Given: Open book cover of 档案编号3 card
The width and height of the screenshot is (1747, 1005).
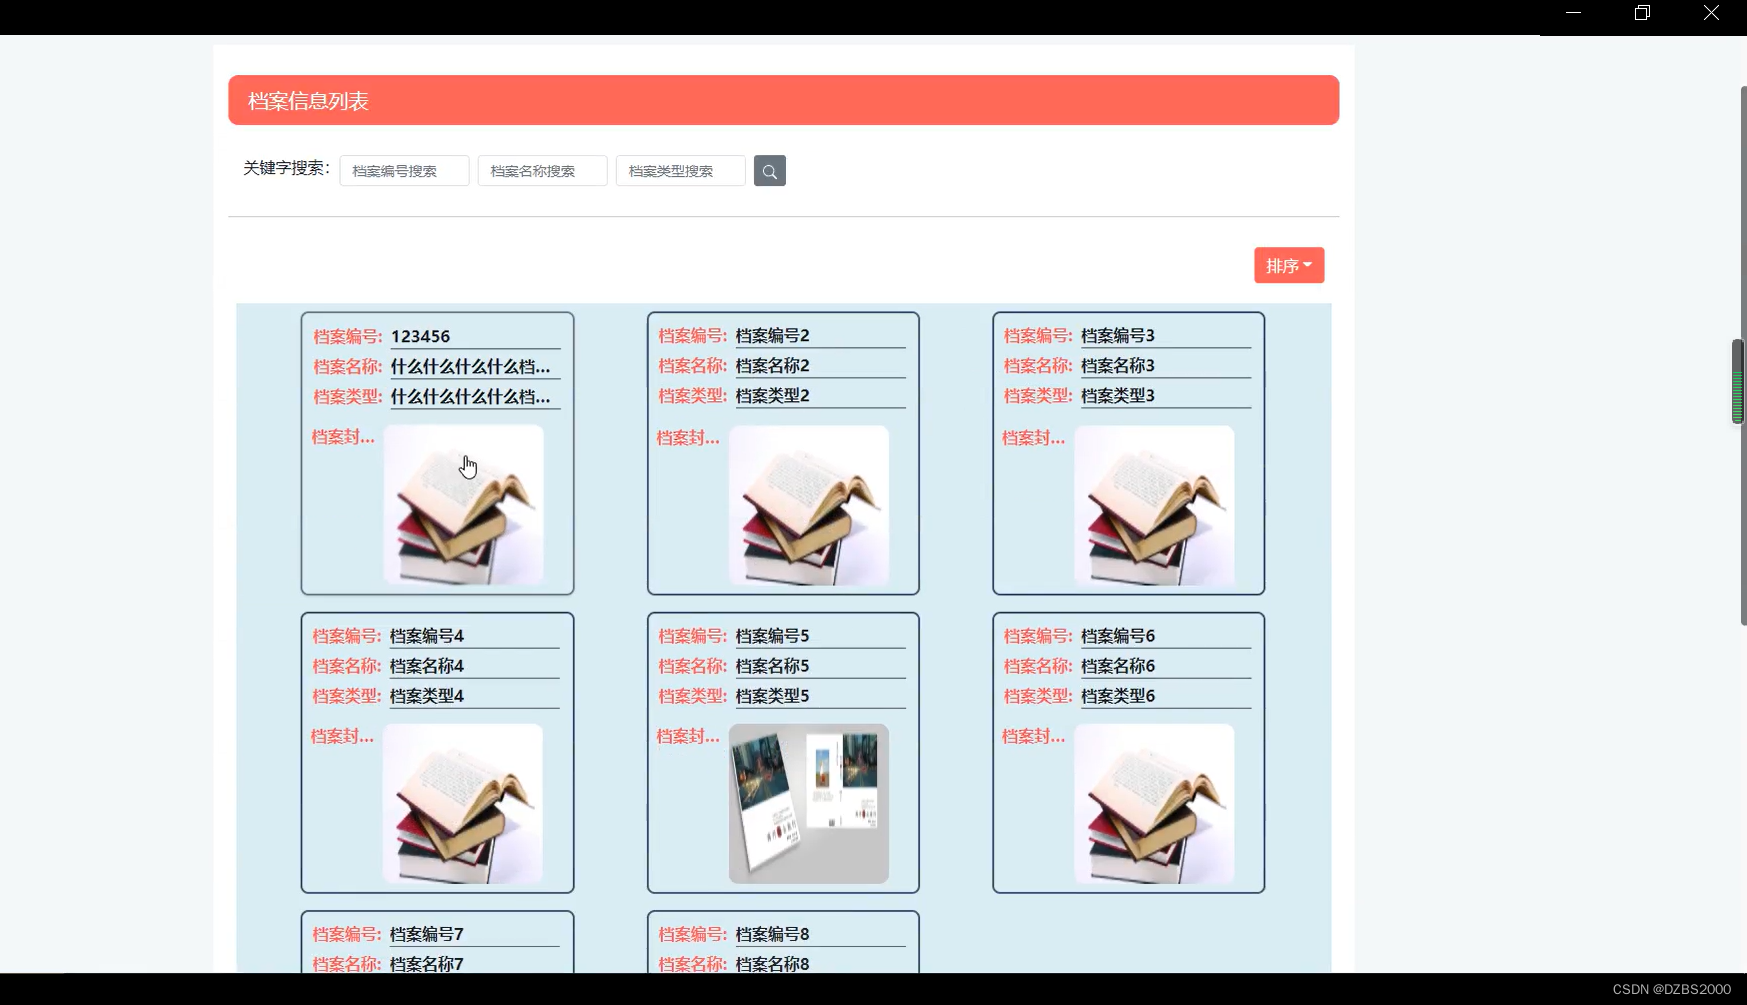Looking at the screenshot, I should click(1154, 505).
